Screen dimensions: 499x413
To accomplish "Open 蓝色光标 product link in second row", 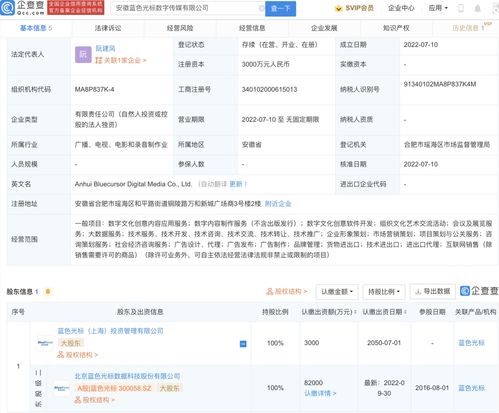I will pos(471,388).
